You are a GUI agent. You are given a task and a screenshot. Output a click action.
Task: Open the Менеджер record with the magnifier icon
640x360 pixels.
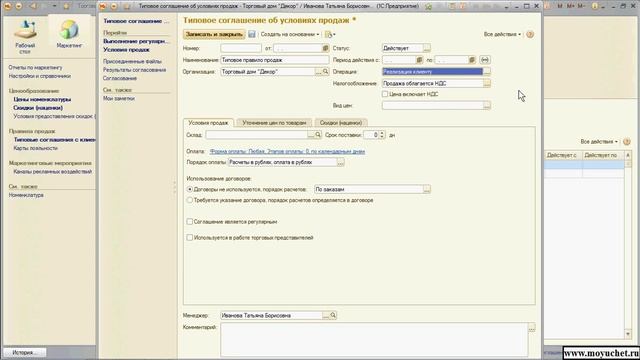pos(333,316)
